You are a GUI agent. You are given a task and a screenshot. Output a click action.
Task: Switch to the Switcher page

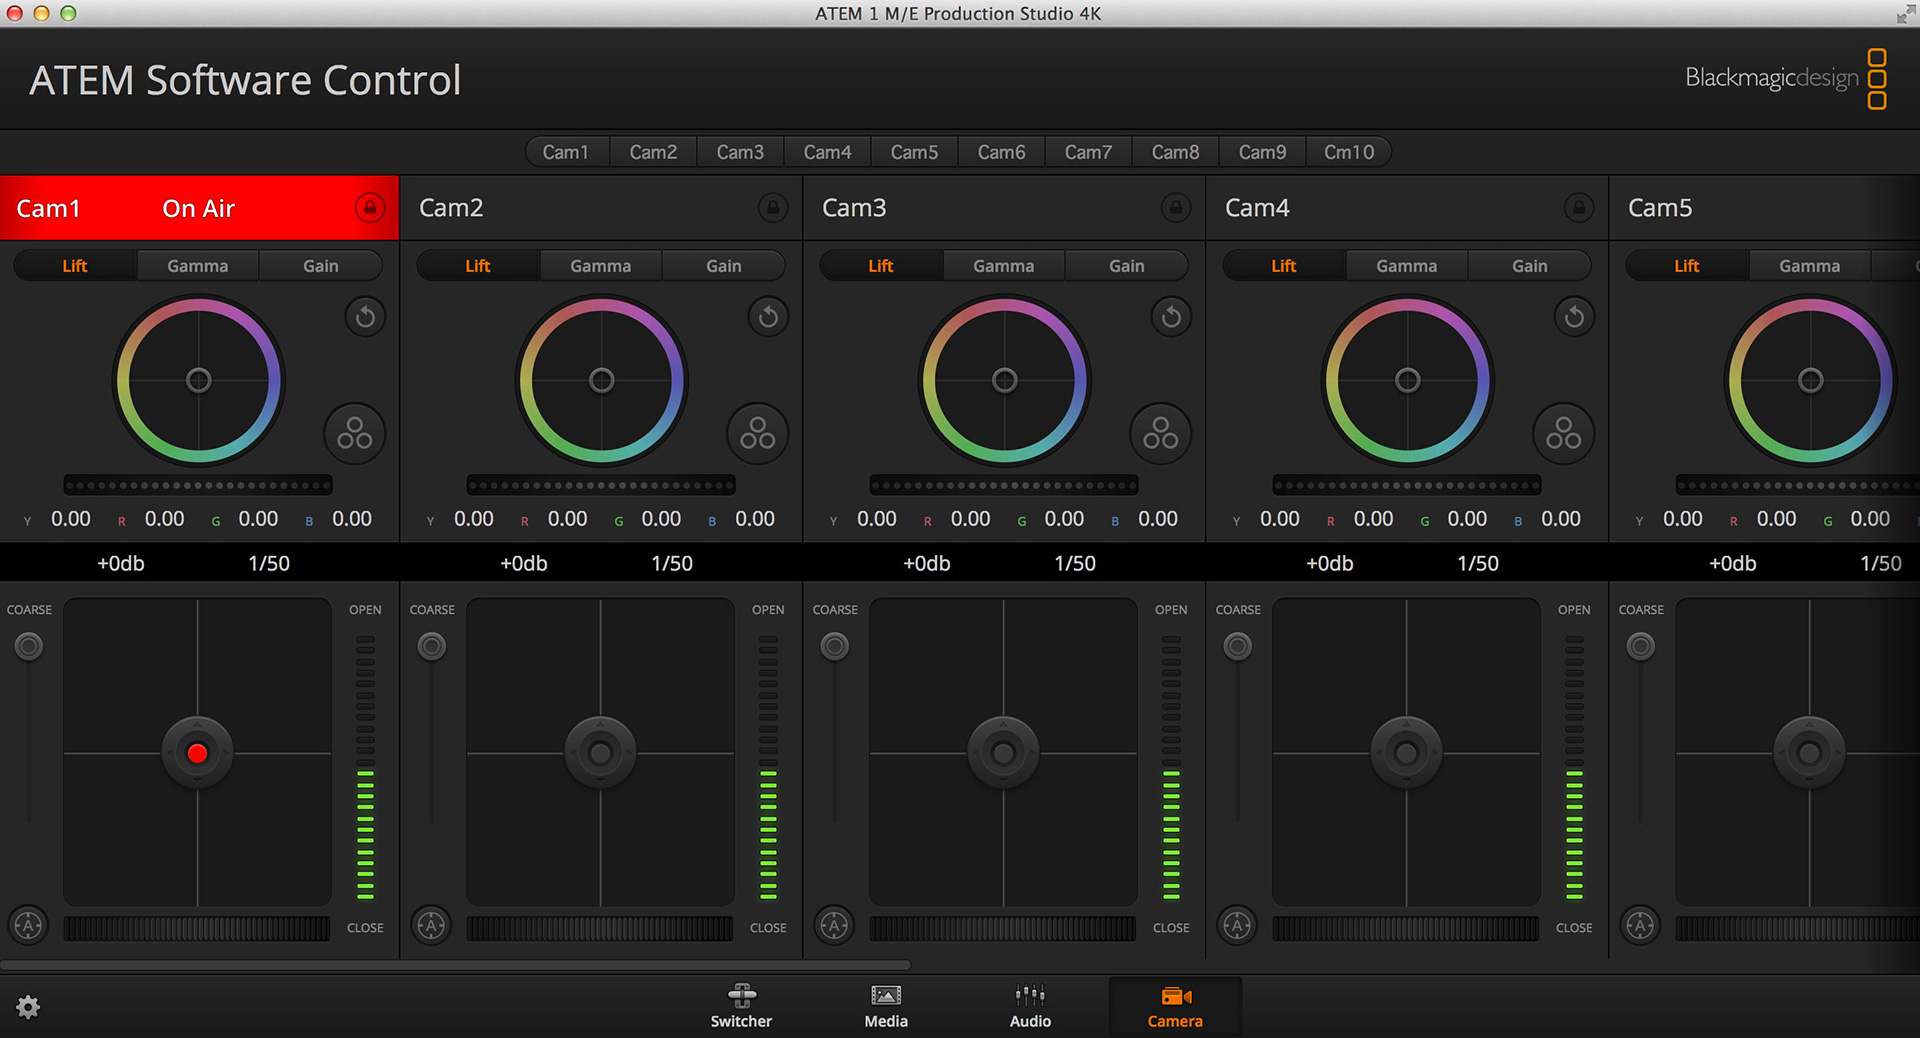(x=741, y=1005)
